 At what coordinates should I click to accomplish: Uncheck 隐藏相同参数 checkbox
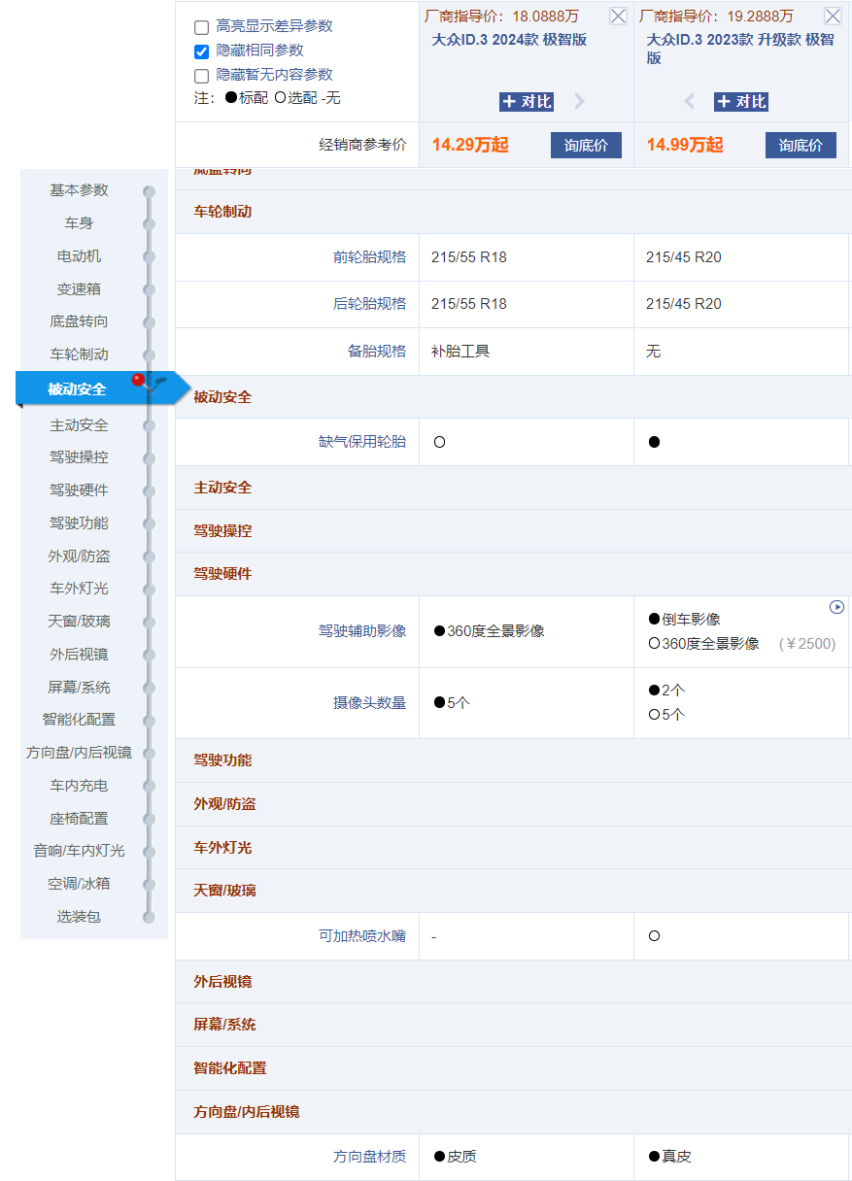pos(201,52)
